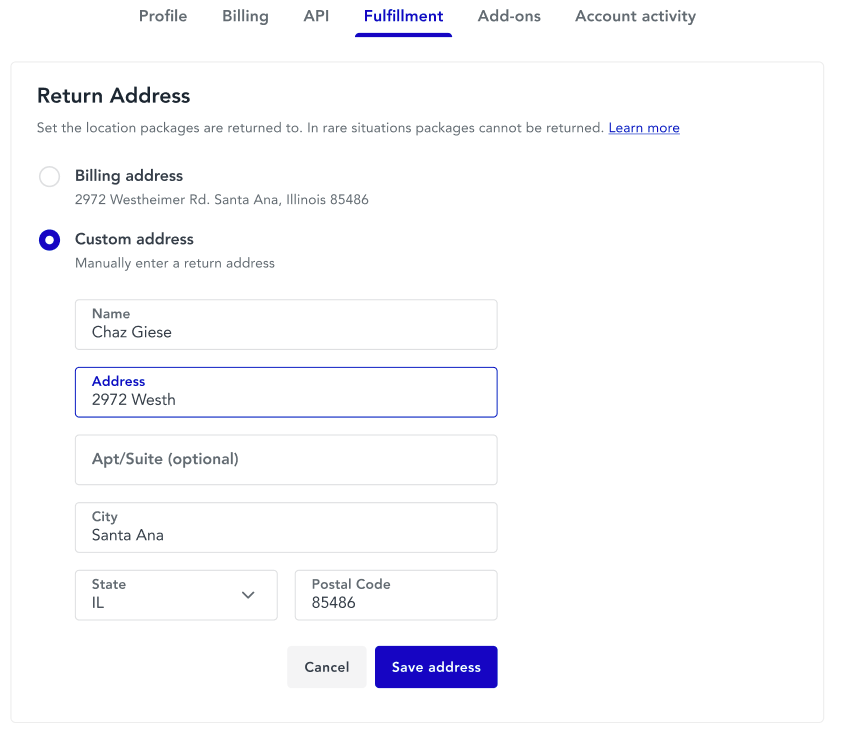
Task: Click the Postal Code field
Action: (395, 595)
